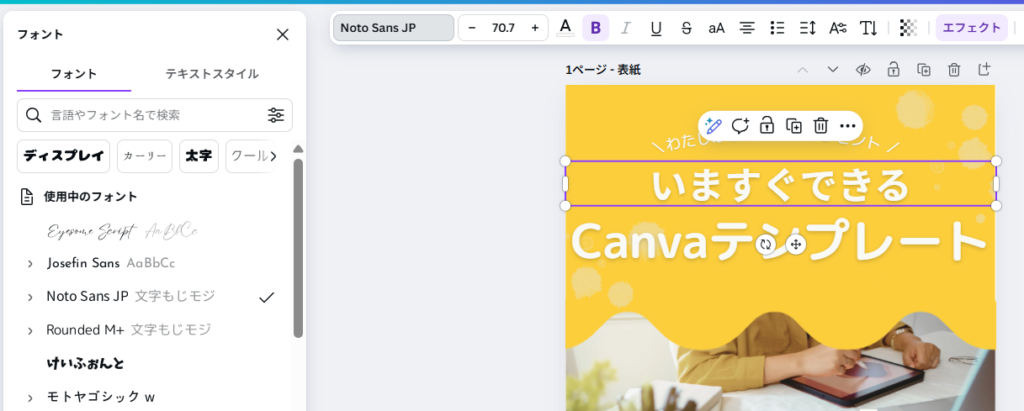Click the 使用中のフォント section header
The image size is (1024, 411).
(91, 197)
